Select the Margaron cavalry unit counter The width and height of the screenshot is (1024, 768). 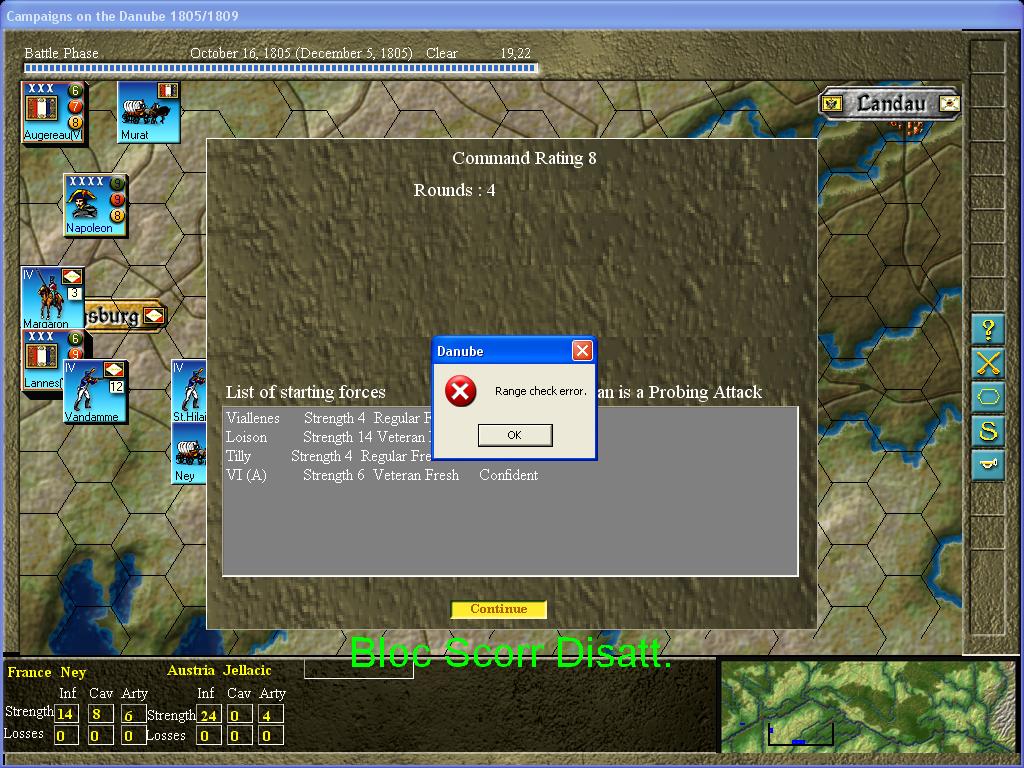(x=52, y=297)
